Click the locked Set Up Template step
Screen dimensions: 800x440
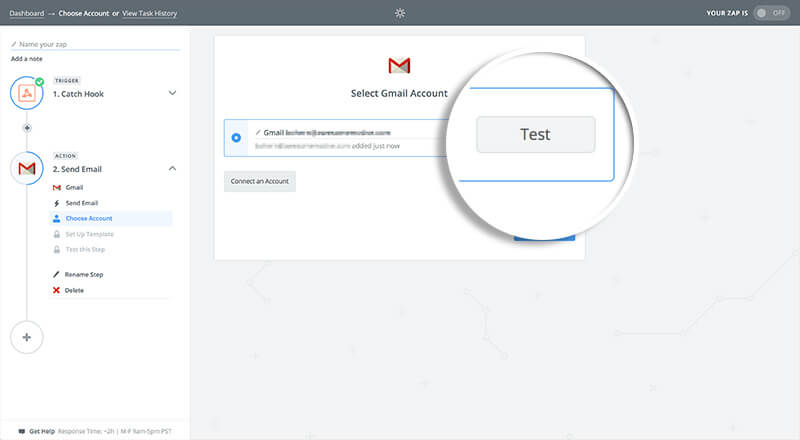pyautogui.click(x=83, y=234)
